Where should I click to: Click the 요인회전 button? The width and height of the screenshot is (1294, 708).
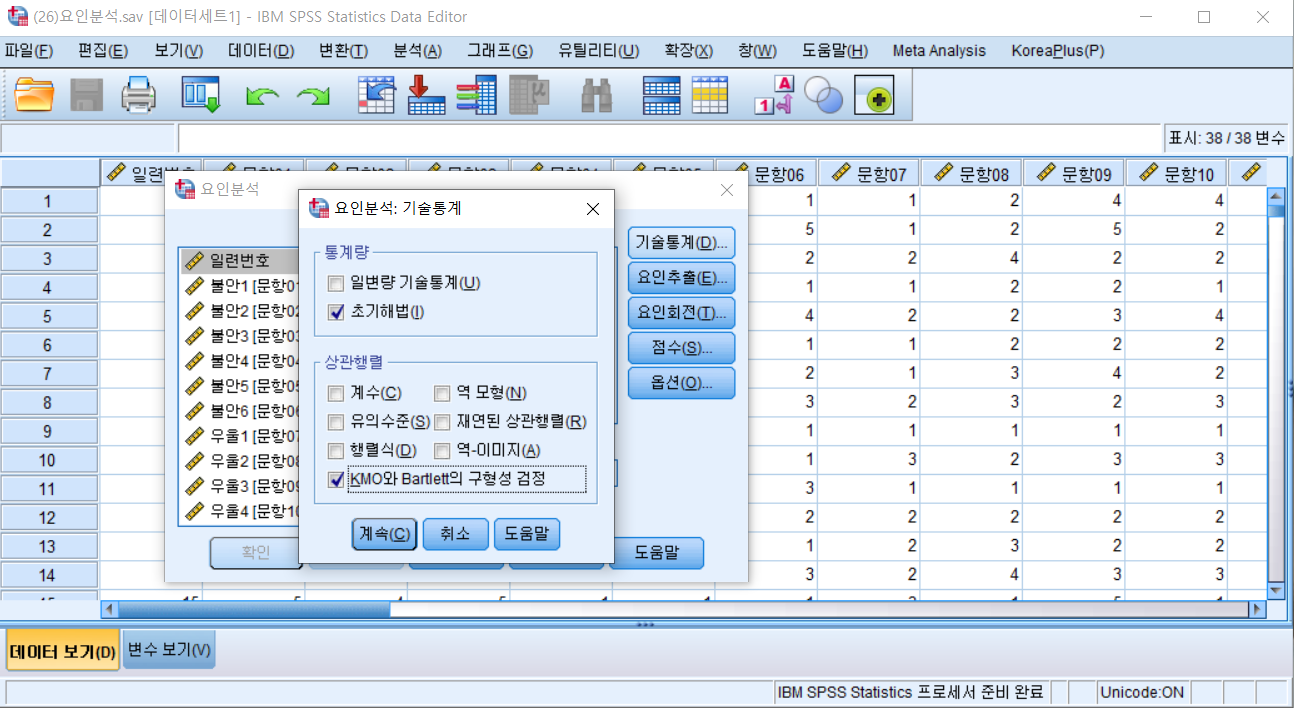[x=682, y=313]
